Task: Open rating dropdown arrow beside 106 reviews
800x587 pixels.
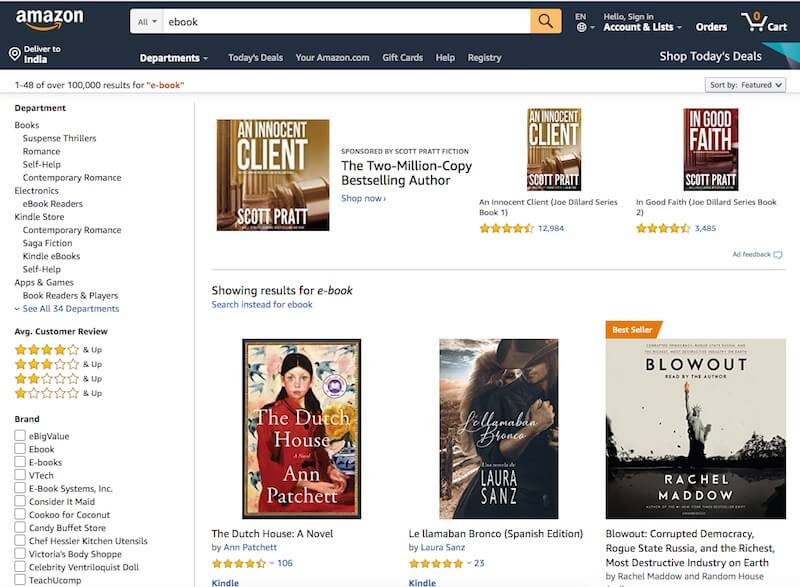Action: [x=272, y=563]
